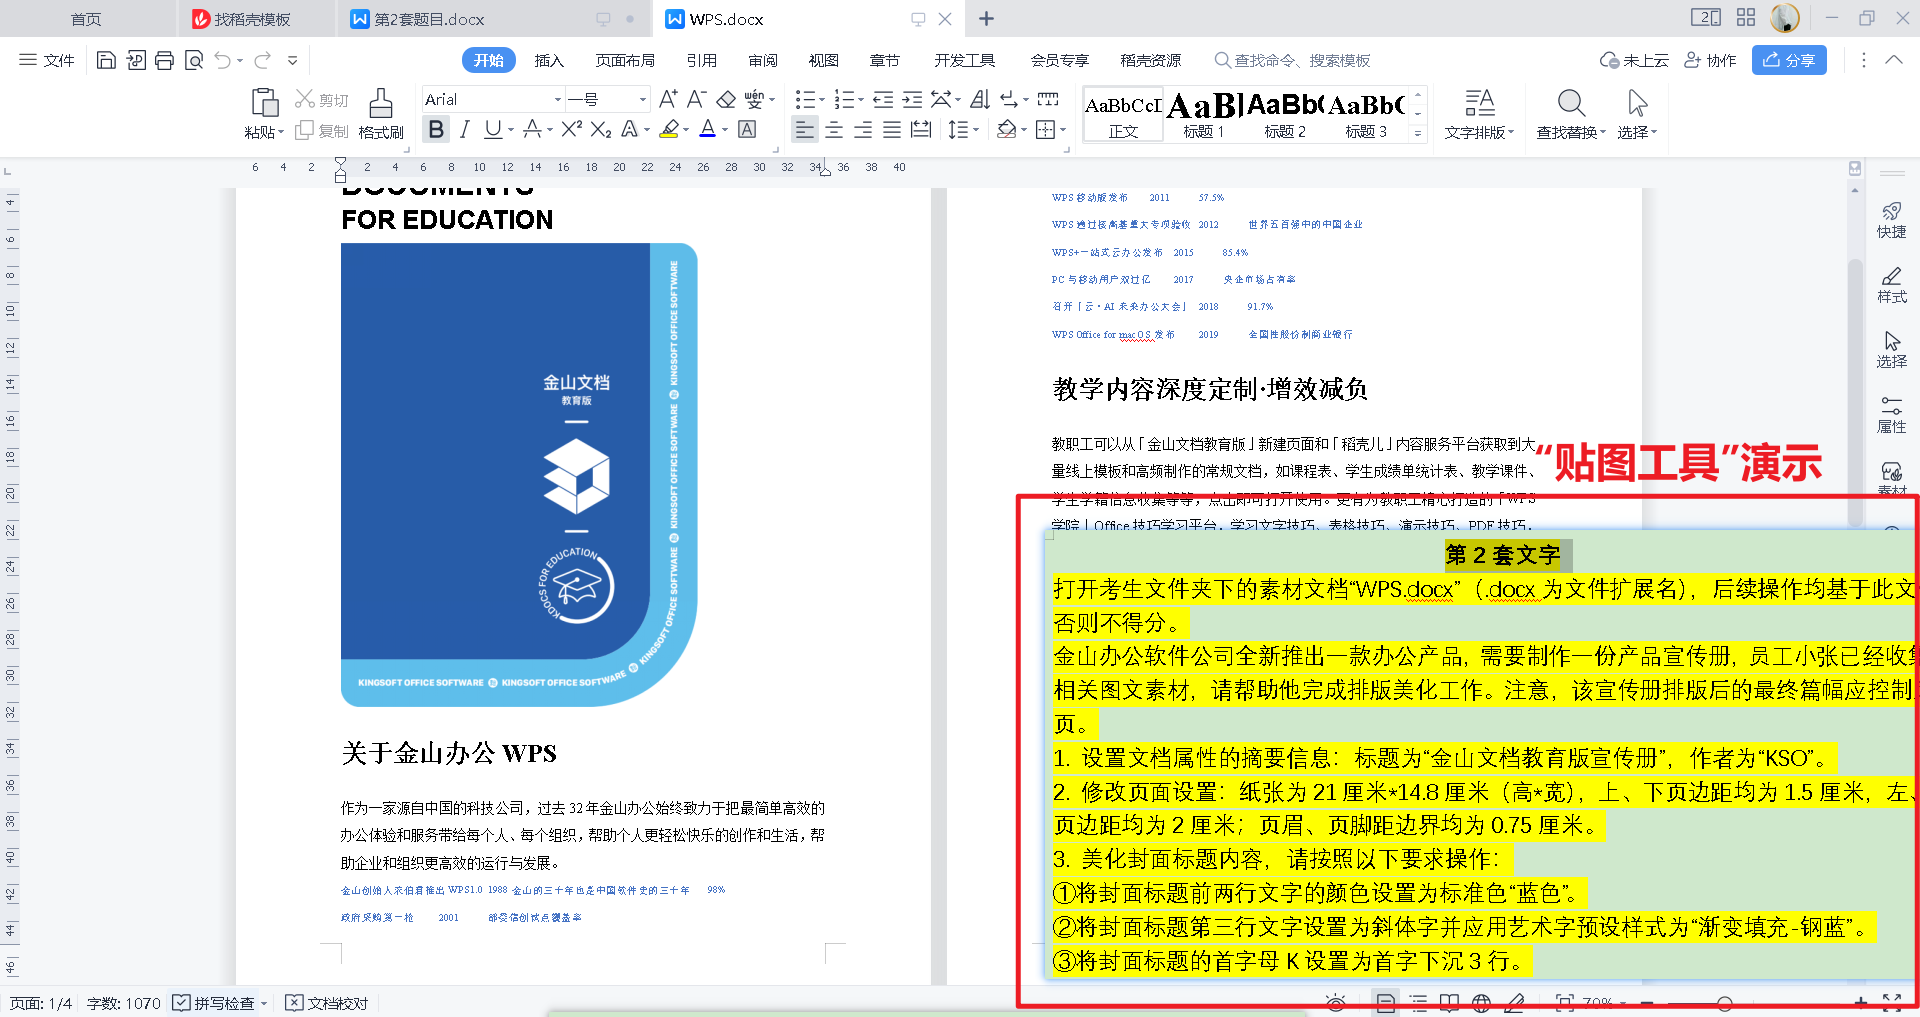The image size is (1920, 1017).
Task: Click the Paste clipboard icon
Action: [264, 102]
